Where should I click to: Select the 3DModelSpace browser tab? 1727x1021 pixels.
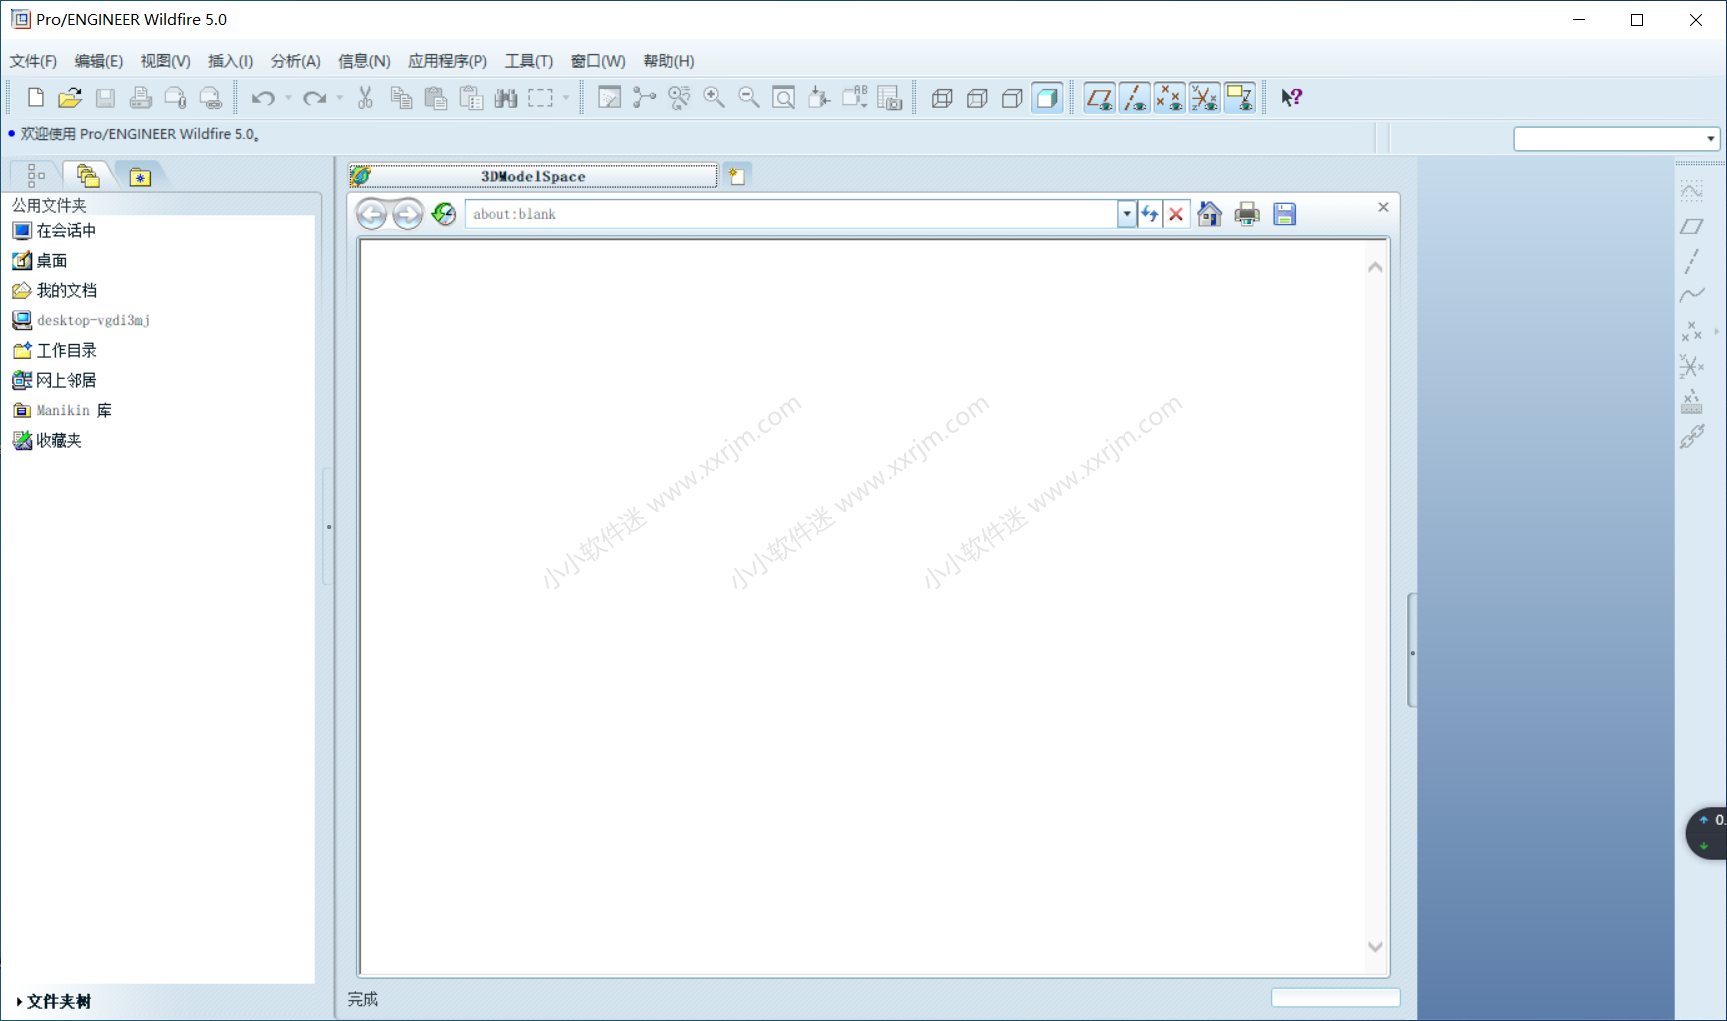pyautogui.click(x=533, y=176)
